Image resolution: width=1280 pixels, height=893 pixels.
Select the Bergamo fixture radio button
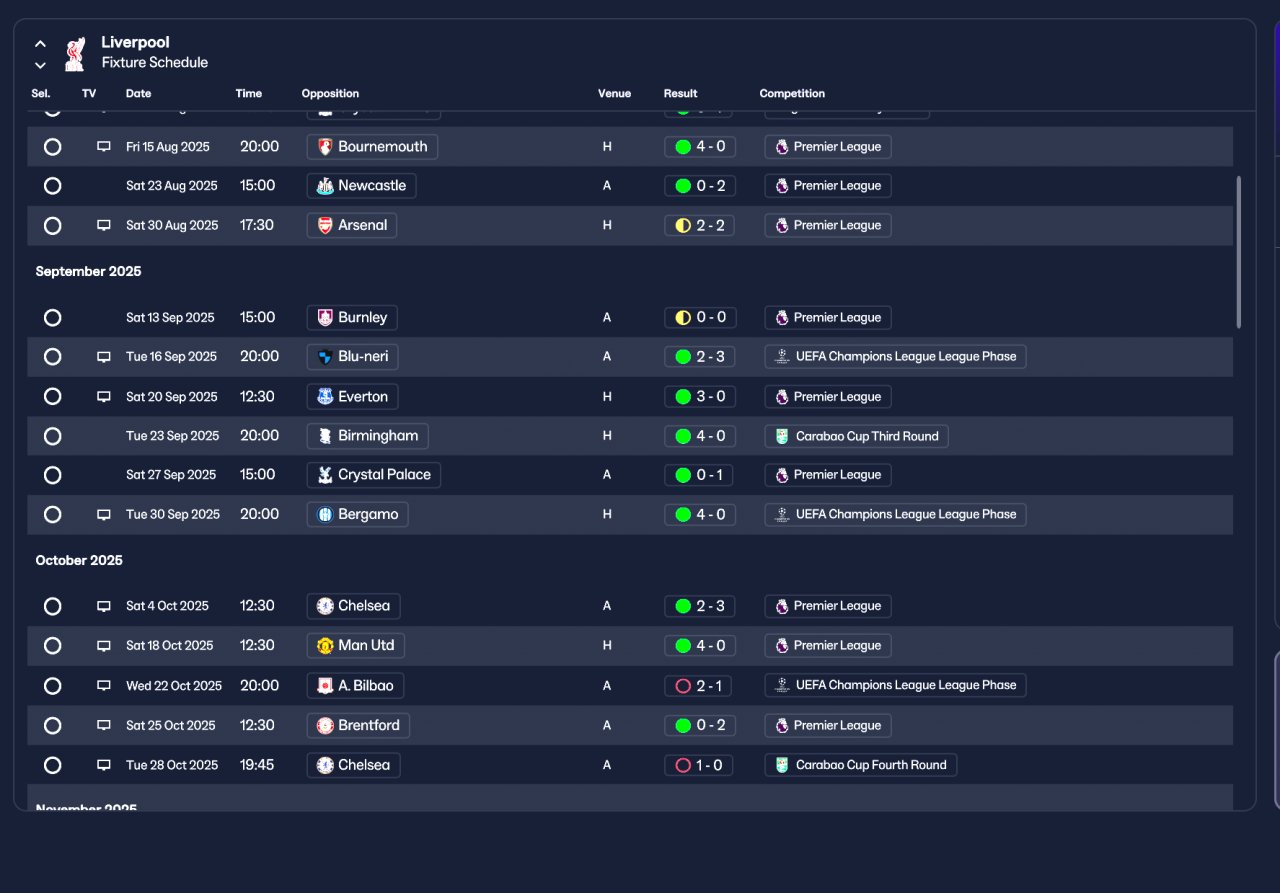tap(53, 514)
